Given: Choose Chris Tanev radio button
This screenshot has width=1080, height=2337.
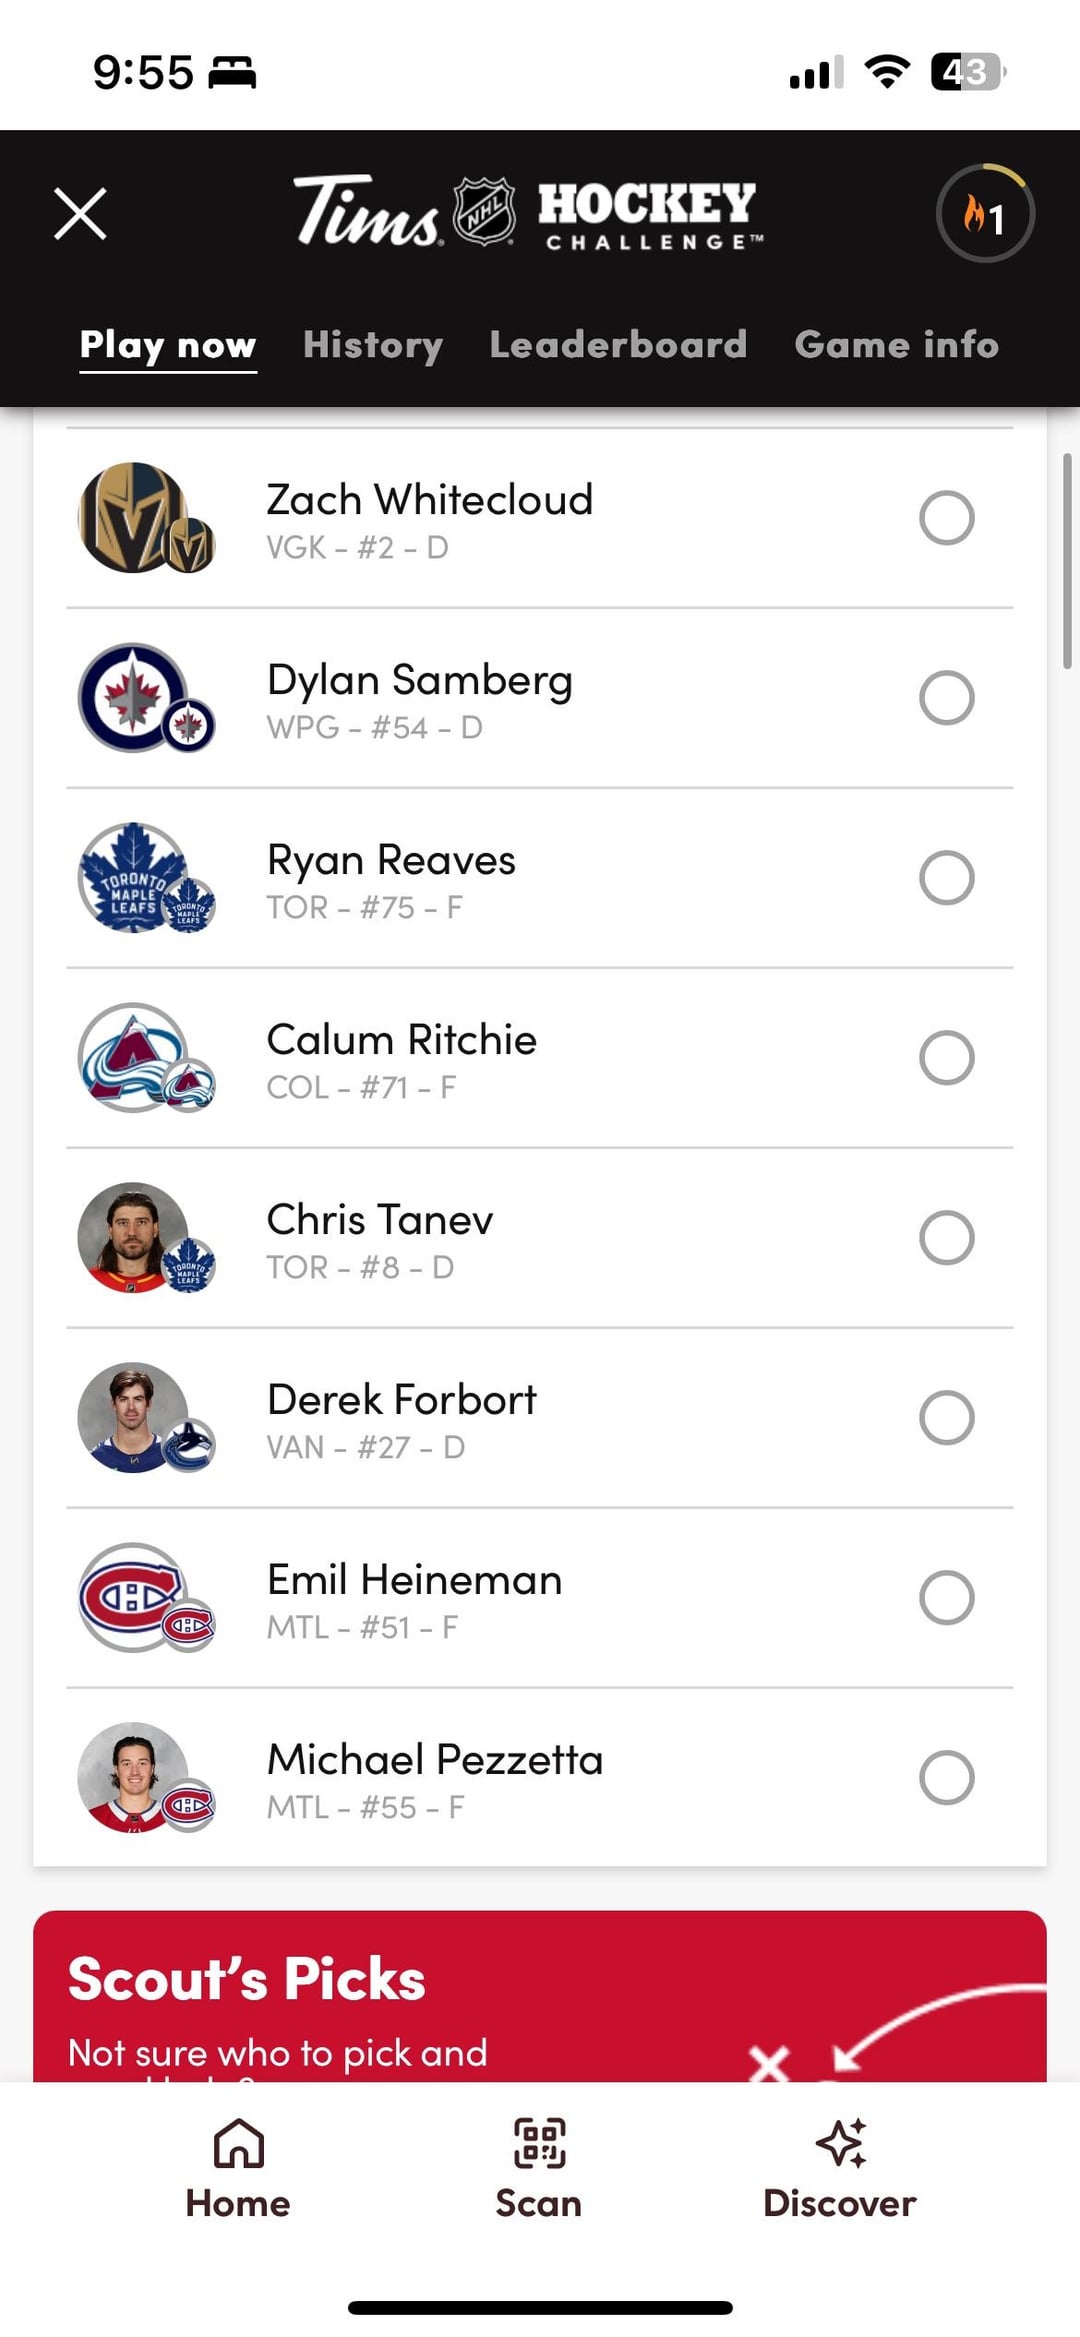Looking at the screenshot, I should pos(946,1238).
